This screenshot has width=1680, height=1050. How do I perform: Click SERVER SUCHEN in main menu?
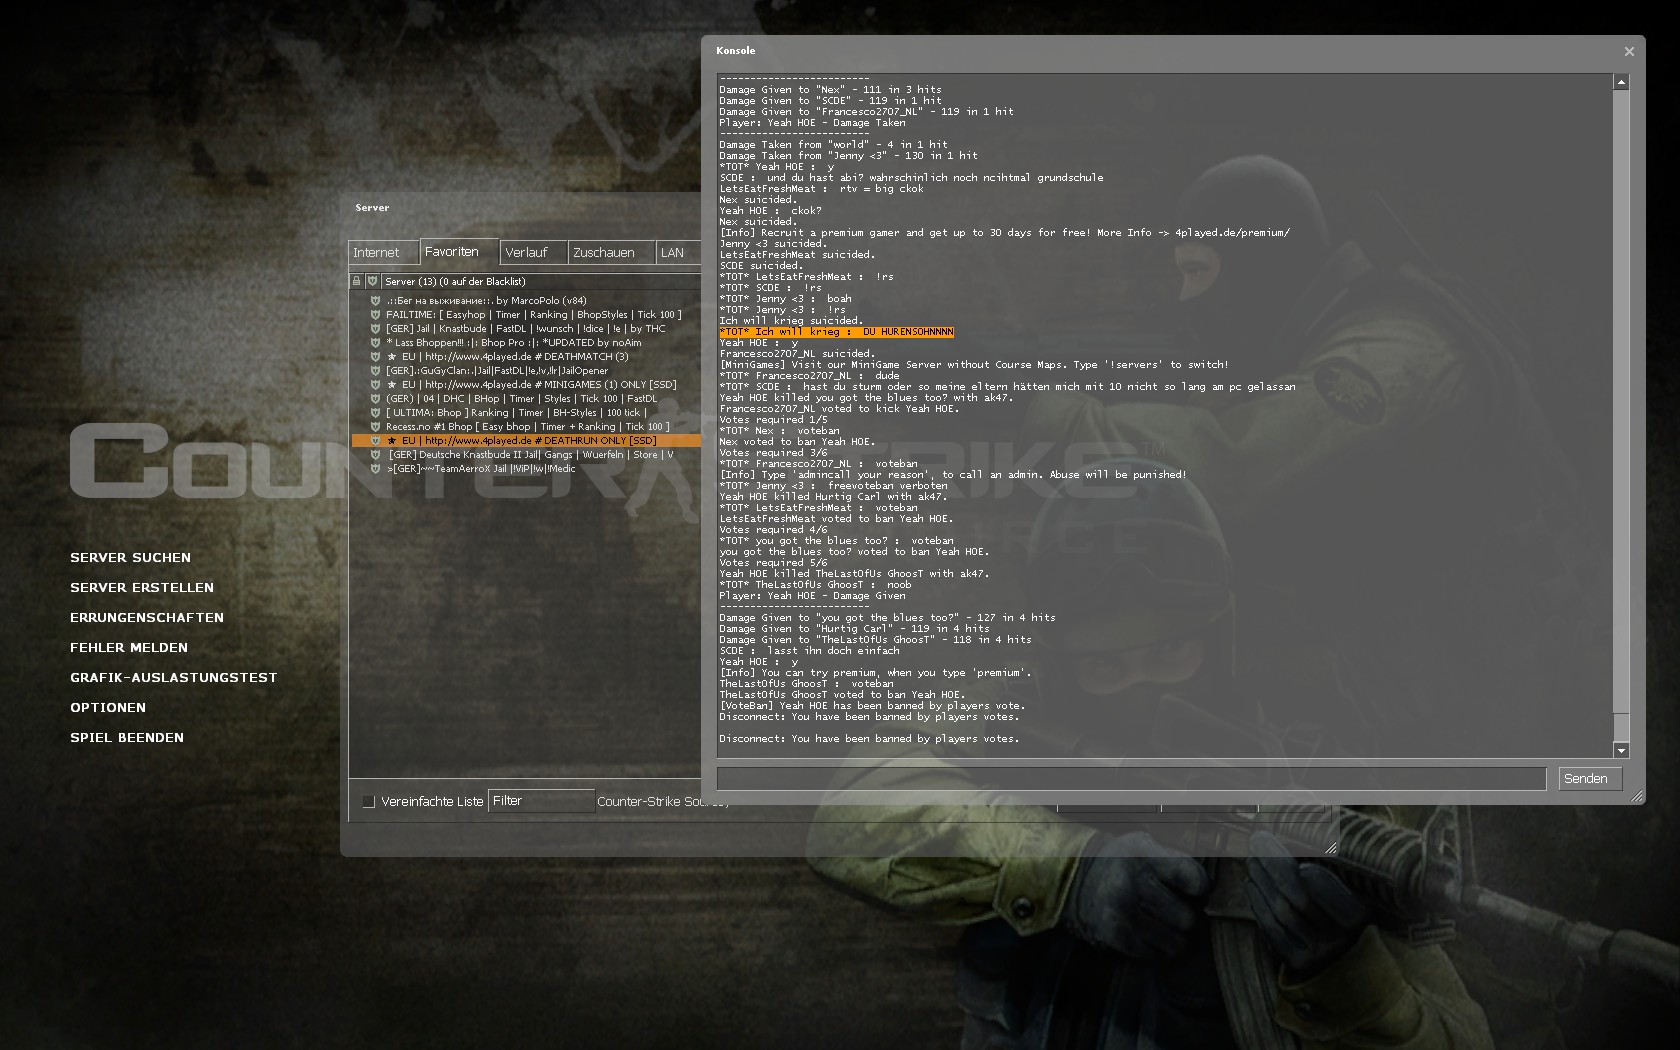pos(130,557)
